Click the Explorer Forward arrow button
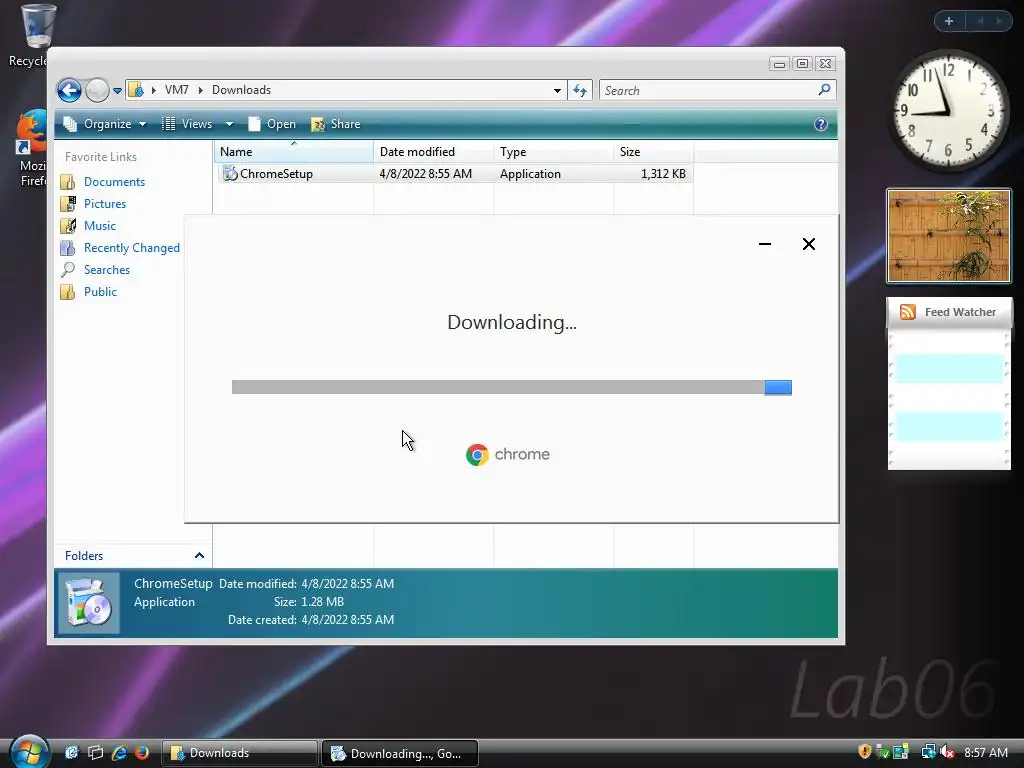The height and width of the screenshot is (768, 1024). [97, 90]
